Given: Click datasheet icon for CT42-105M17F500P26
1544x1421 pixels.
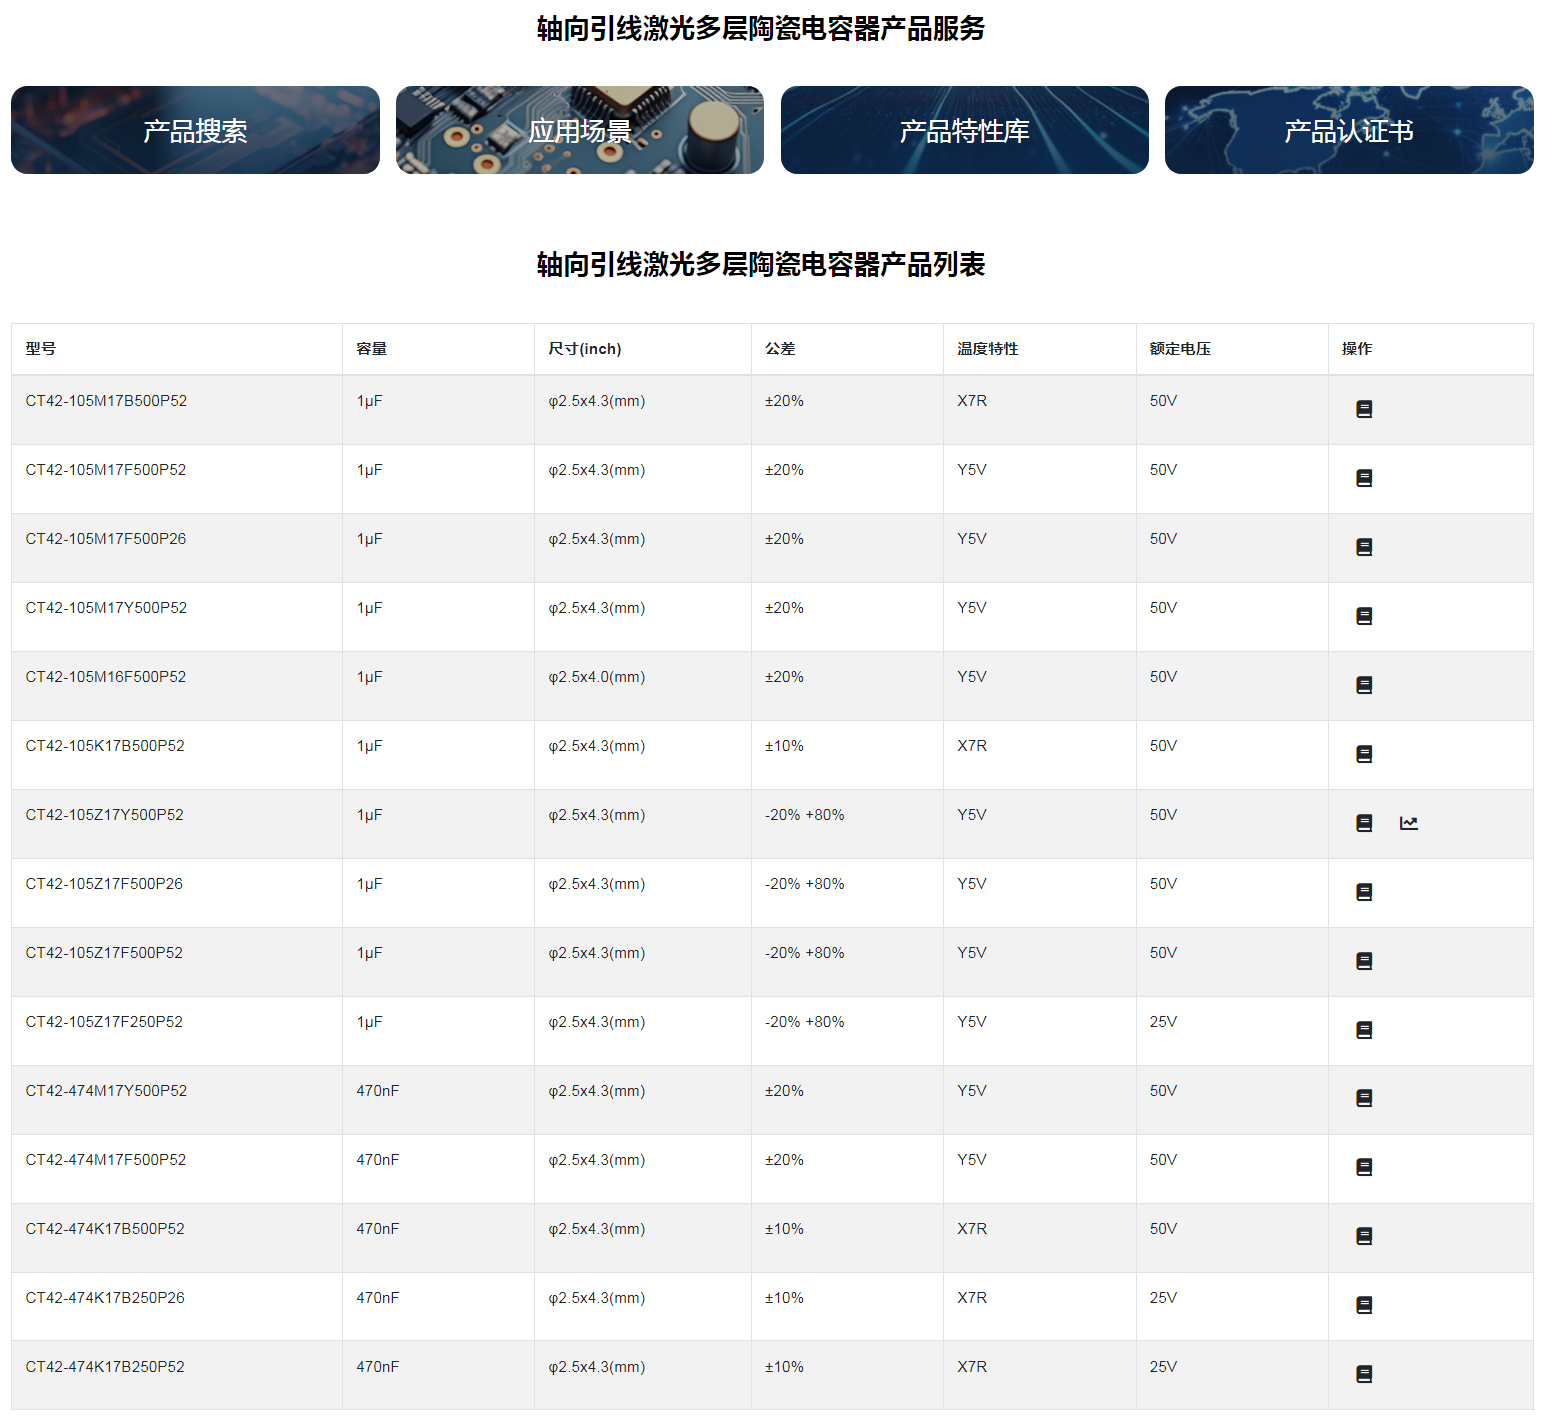Looking at the screenshot, I should coord(1364,547).
